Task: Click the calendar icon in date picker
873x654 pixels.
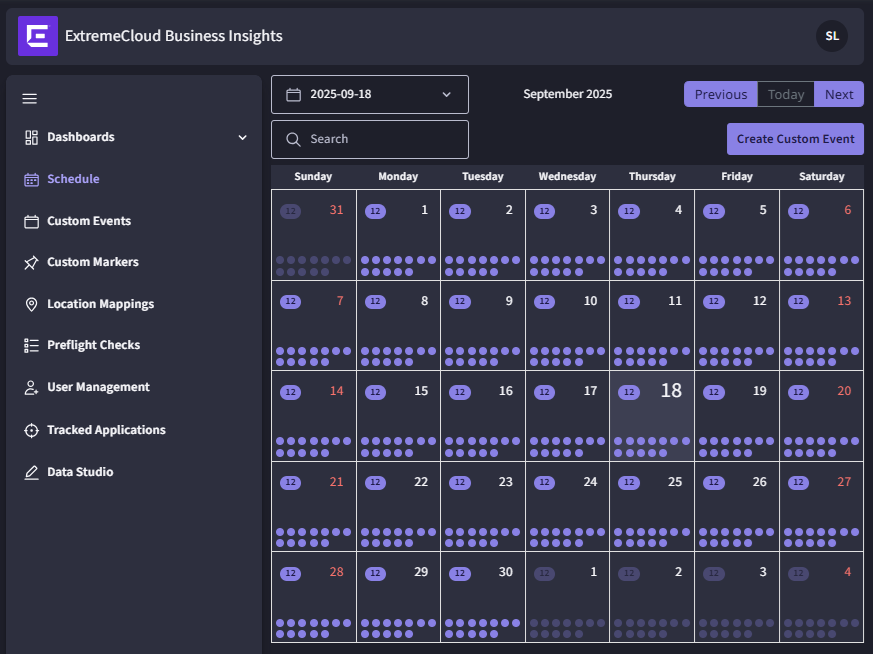Action: coord(294,94)
